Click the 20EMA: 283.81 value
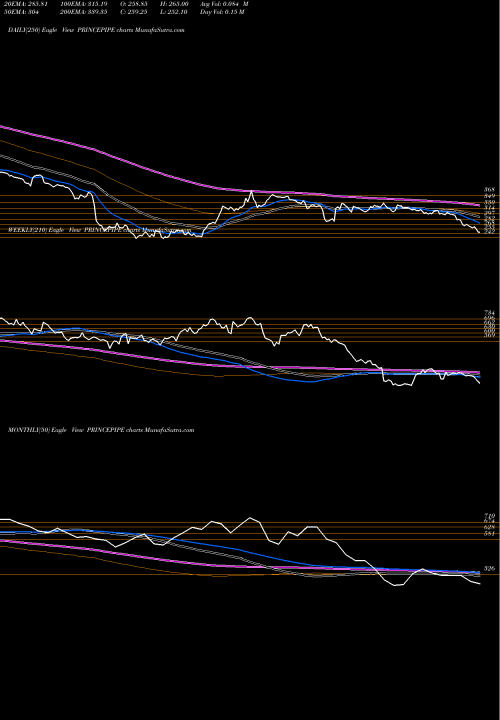Image resolution: width=500 pixels, height=720 pixels. point(25,4)
